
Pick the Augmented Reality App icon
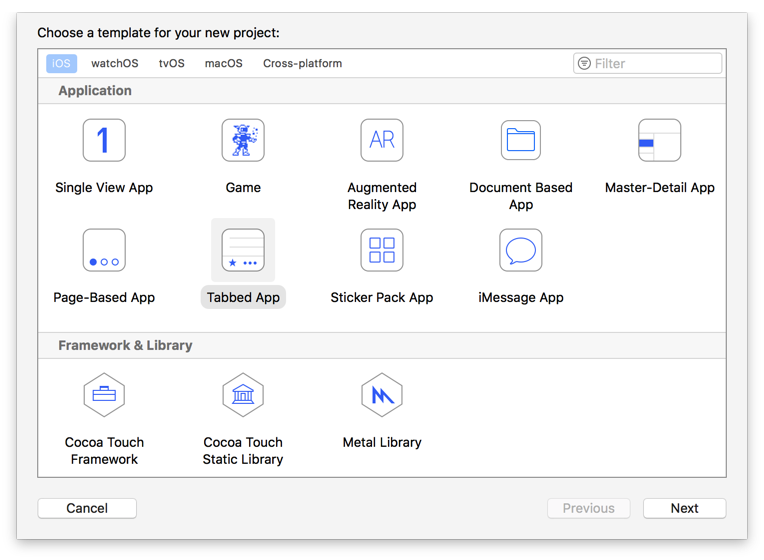point(382,140)
